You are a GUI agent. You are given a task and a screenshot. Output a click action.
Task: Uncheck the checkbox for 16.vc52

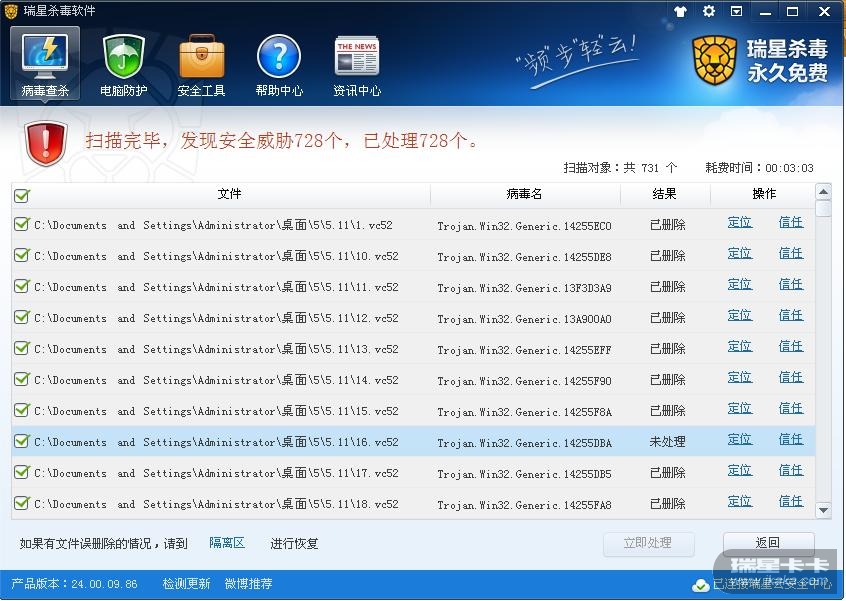click(22, 441)
